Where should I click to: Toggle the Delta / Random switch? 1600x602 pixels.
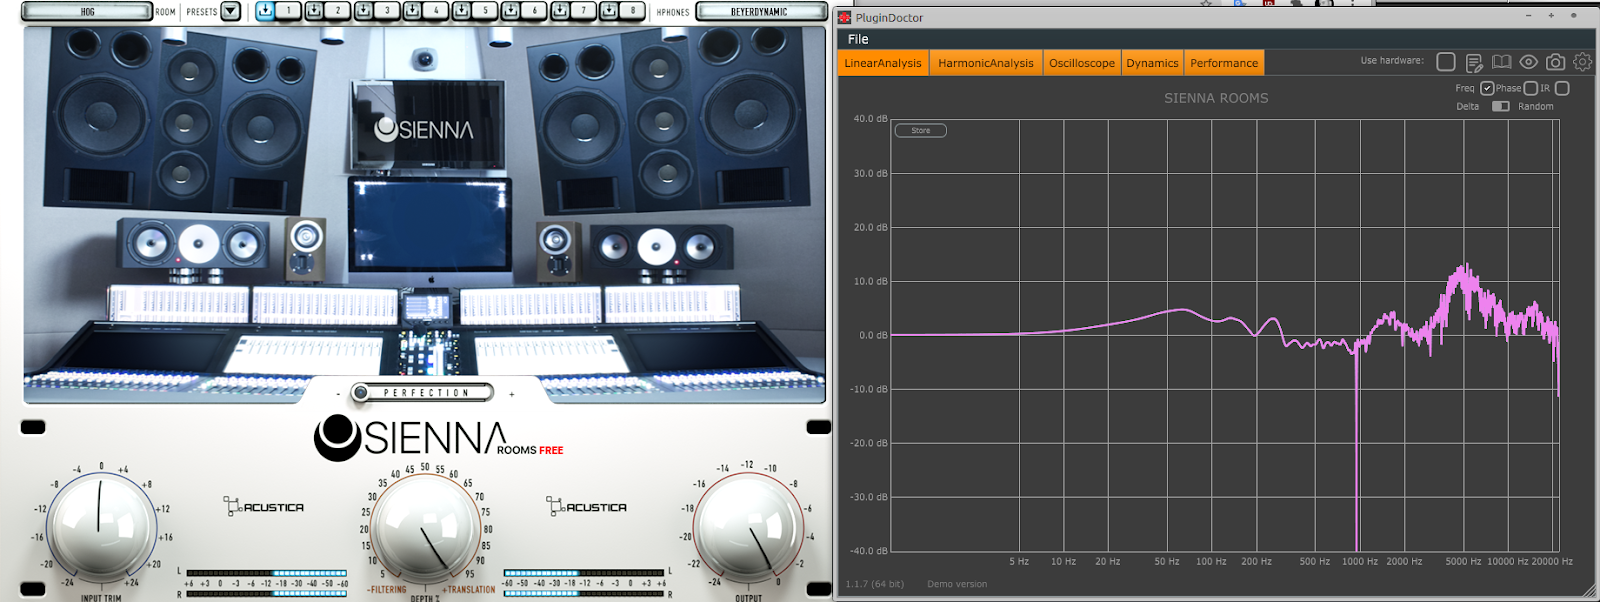point(1501,106)
